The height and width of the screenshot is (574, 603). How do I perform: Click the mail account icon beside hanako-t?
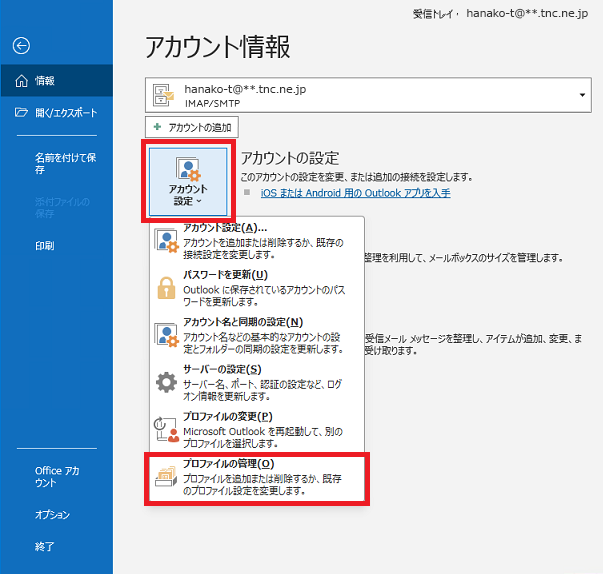pyautogui.click(x=164, y=95)
